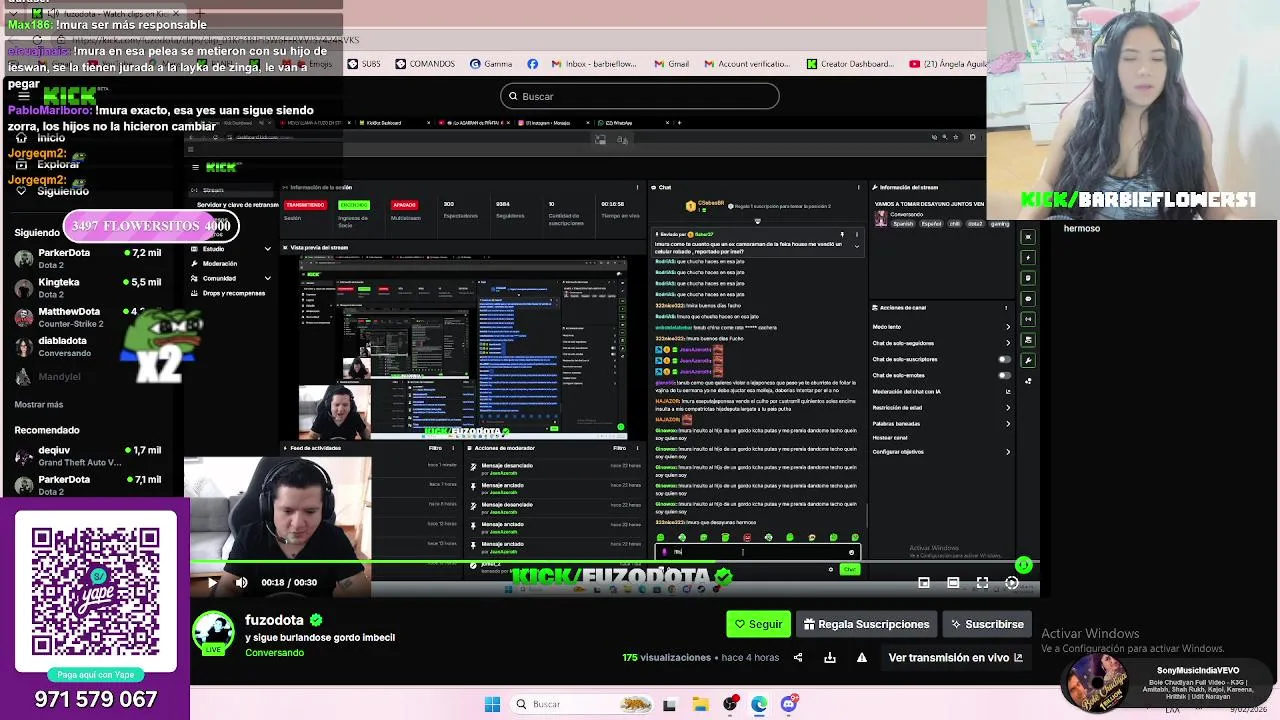1280x720 pixels.
Task: Open Account verification bookmark
Action: pos(747,64)
